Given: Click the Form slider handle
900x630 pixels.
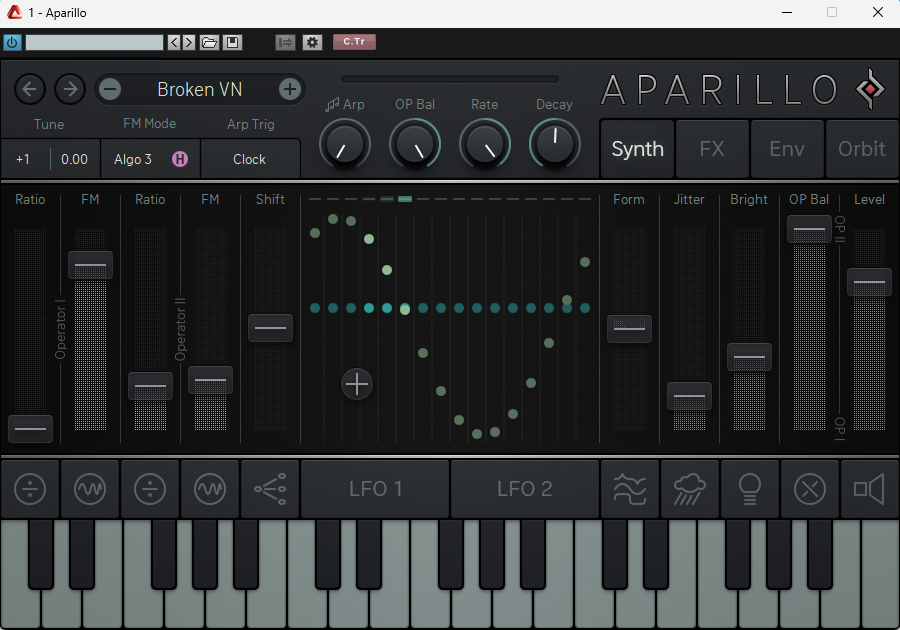Looking at the screenshot, I should pos(629,329).
